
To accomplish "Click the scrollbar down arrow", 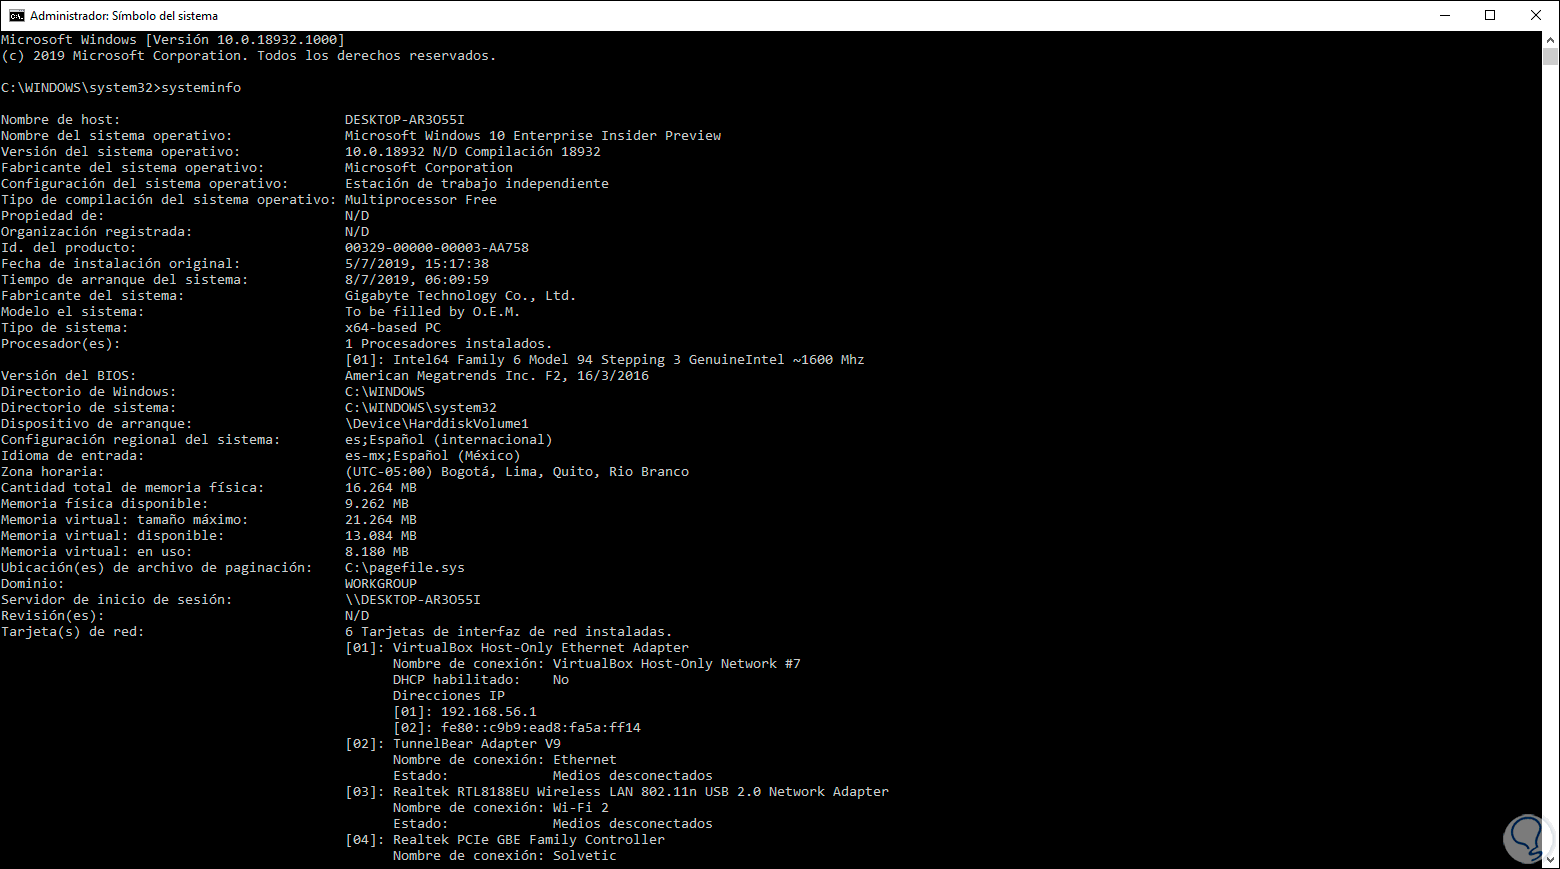I will tap(1551, 860).
